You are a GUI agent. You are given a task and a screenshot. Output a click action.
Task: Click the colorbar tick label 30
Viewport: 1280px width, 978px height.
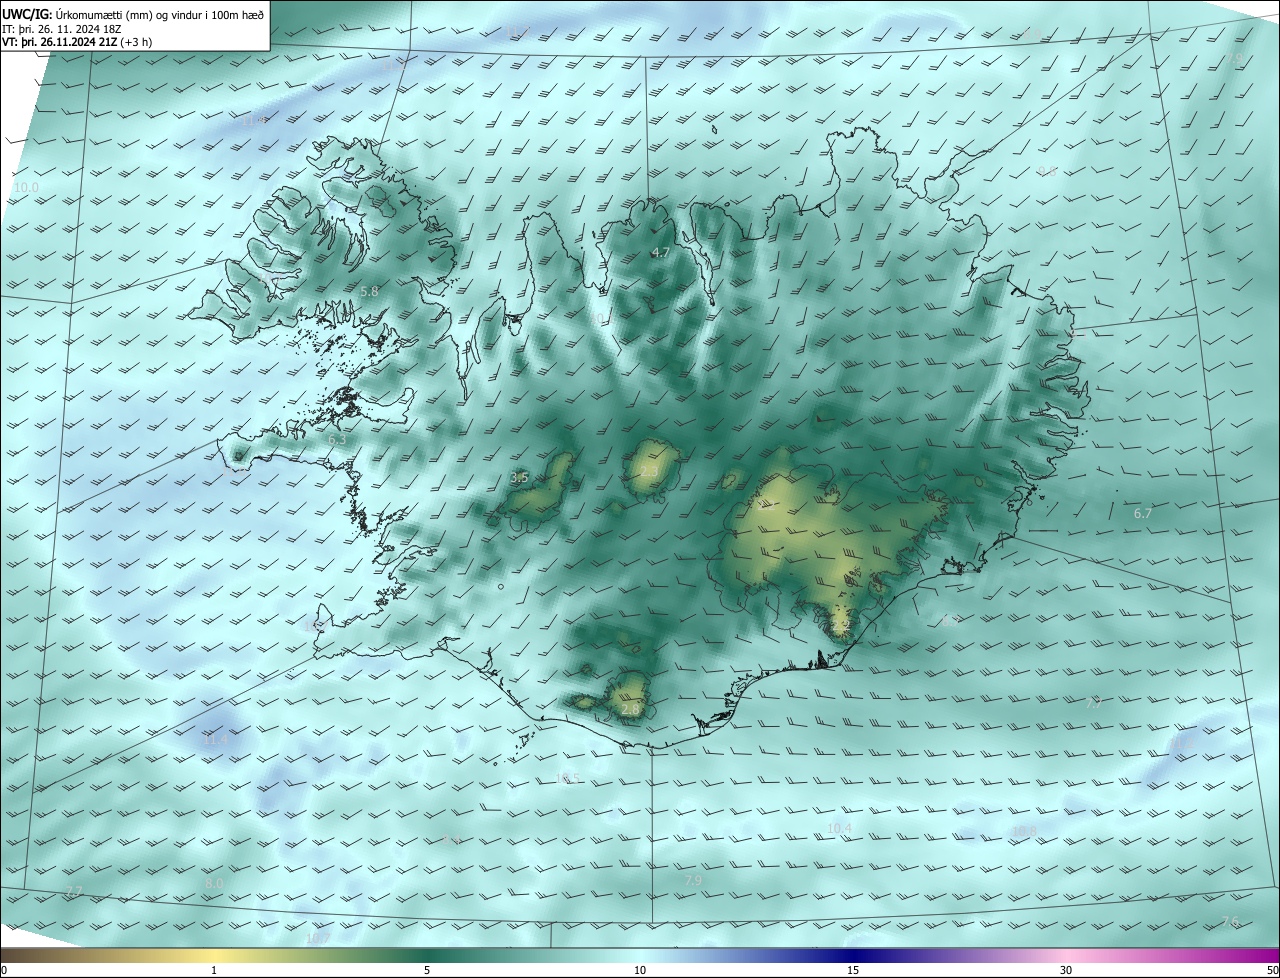[1066, 970]
